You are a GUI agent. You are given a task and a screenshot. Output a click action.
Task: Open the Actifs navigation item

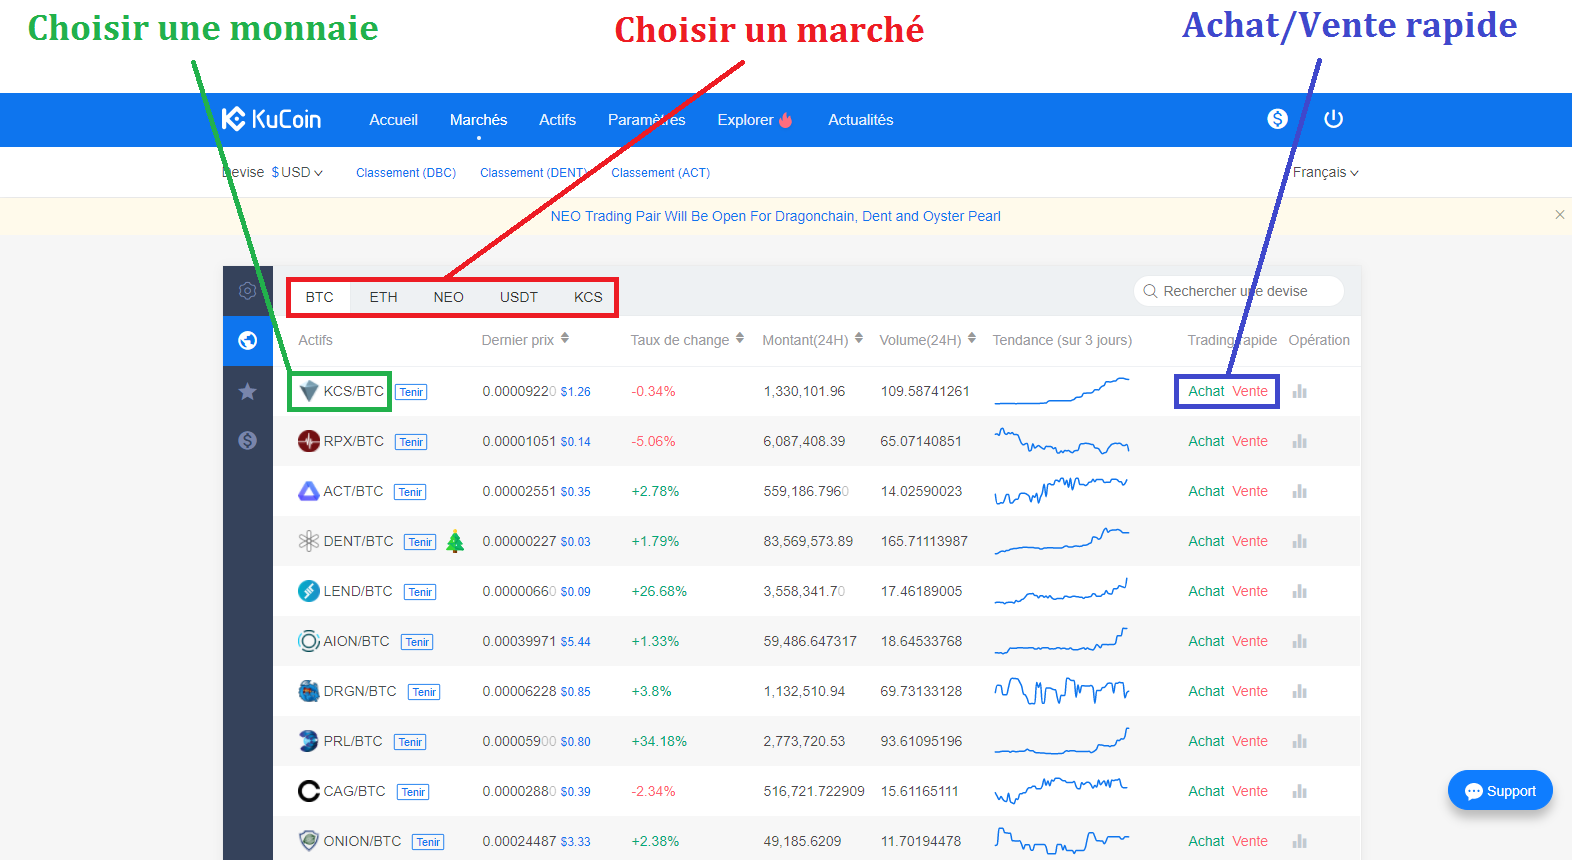coord(557,119)
